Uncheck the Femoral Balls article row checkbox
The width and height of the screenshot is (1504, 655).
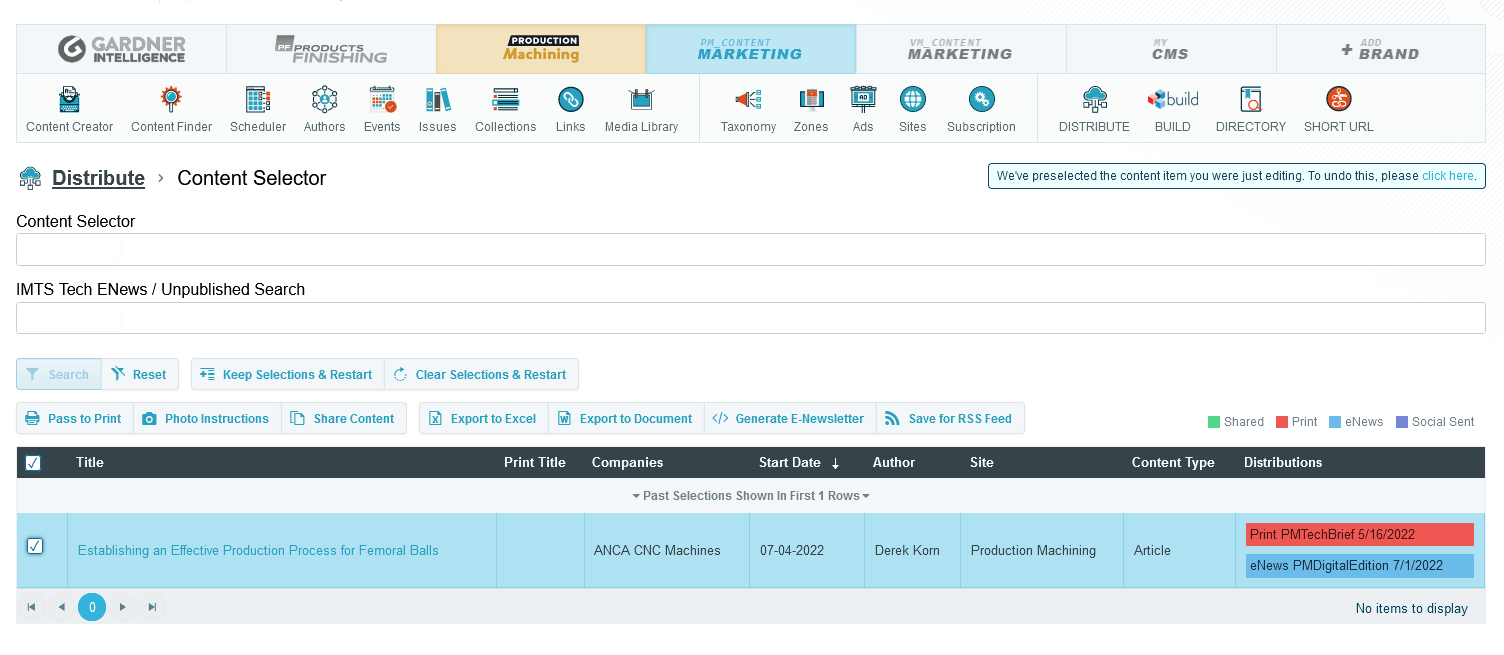point(35,546)
